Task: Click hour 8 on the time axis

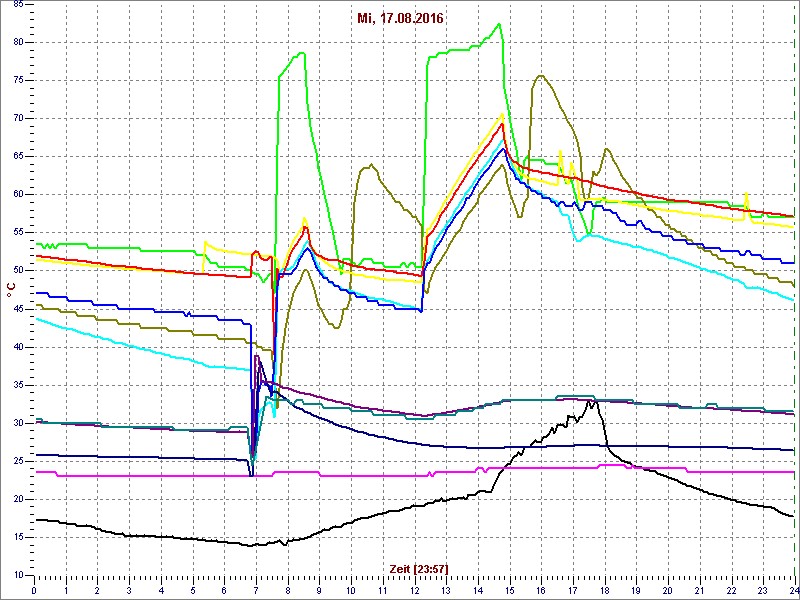Action: (288, 588)
